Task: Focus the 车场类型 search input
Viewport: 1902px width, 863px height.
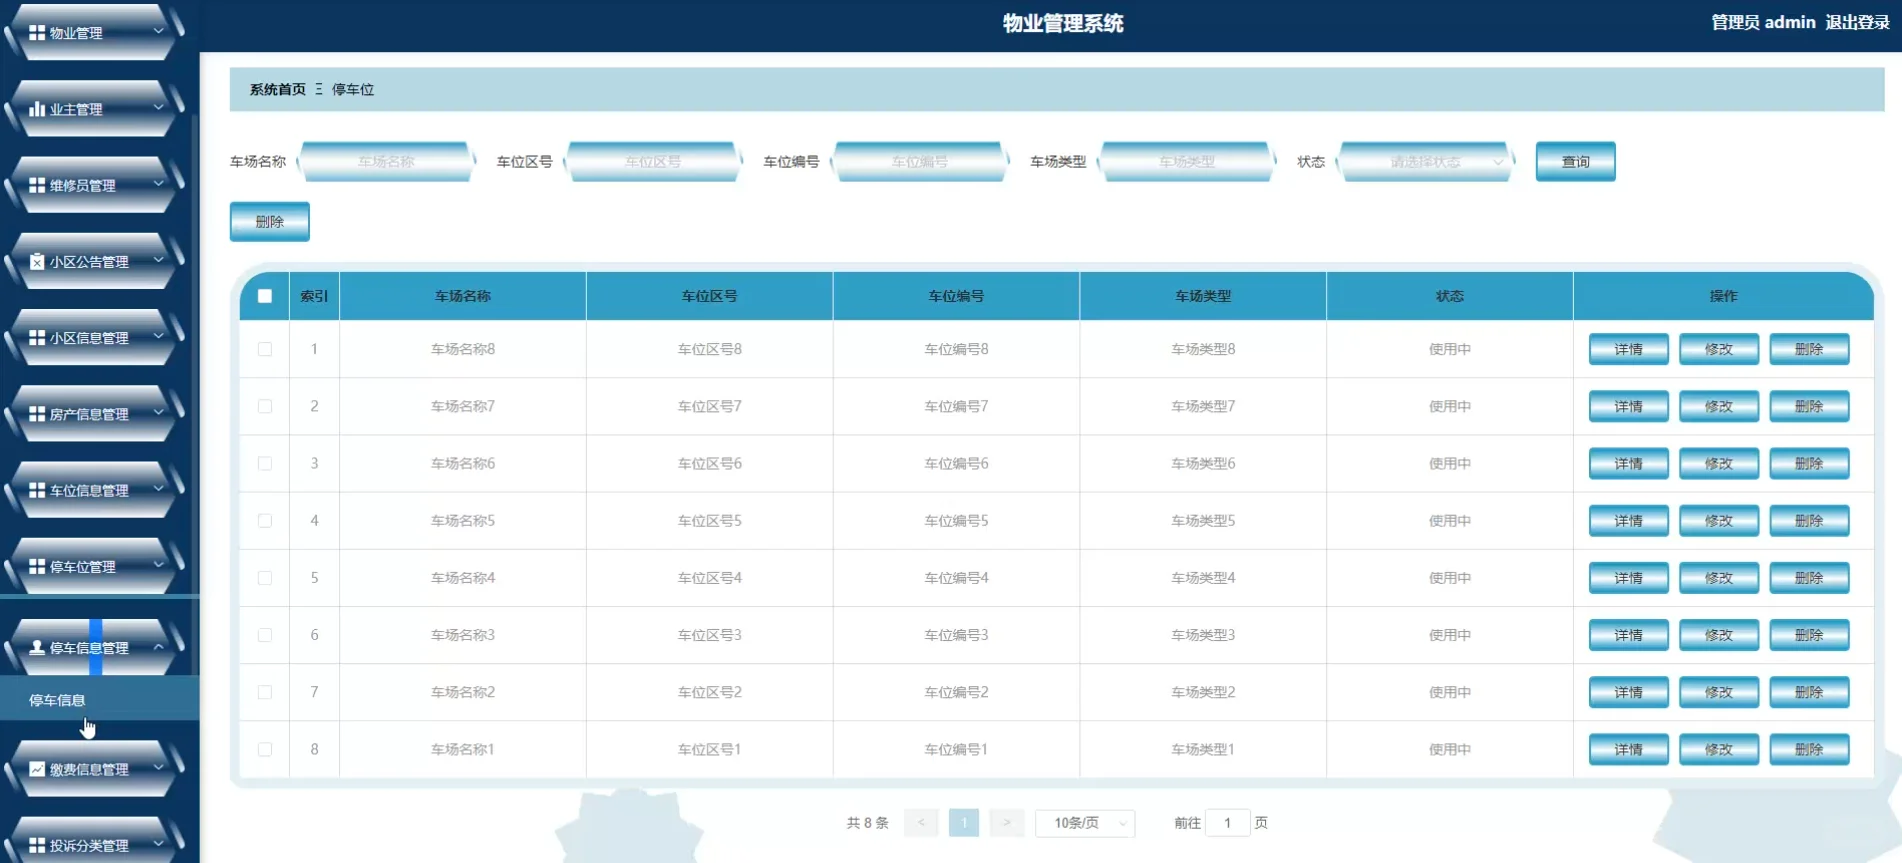Action: click(1187, 162)
